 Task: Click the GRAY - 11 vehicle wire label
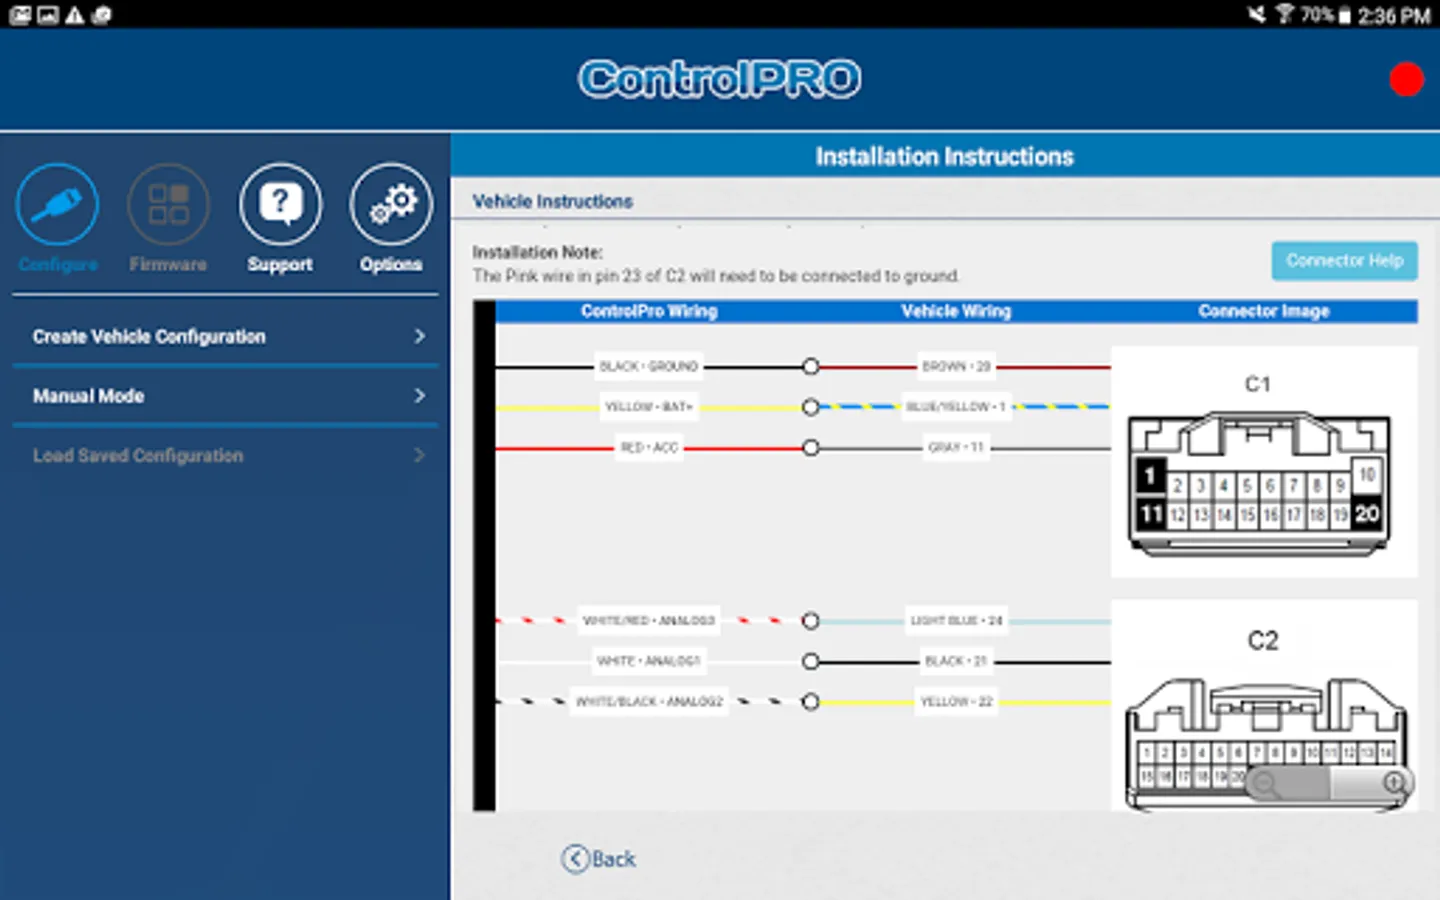tap(956, 447)
